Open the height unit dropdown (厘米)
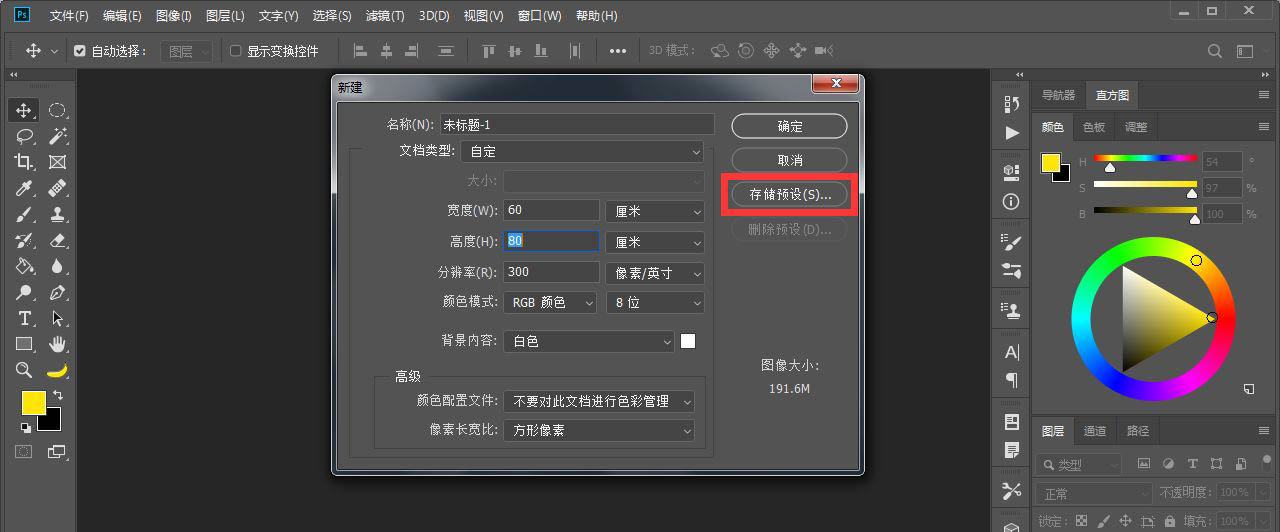The height and width of the screenshot is (532, 1280). pyautogui.click(x=655, y=242)
